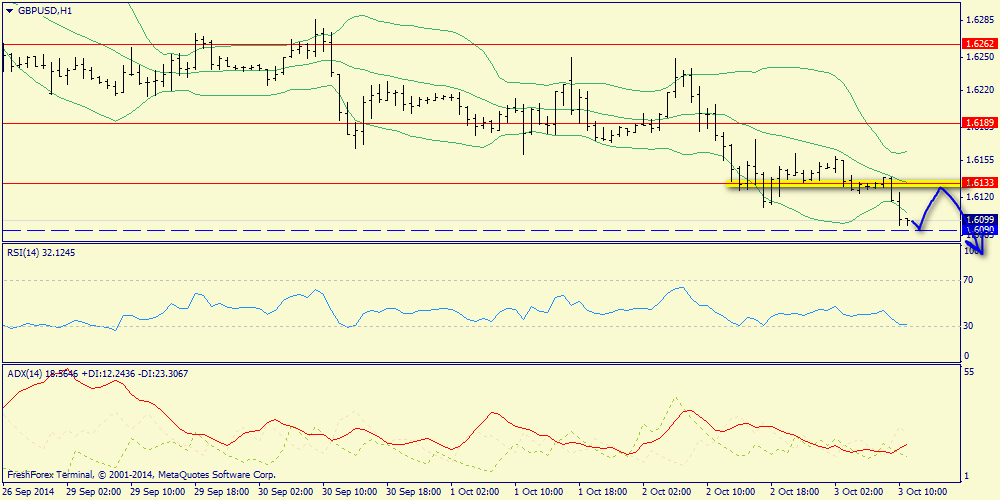Click the 1.6250 price axis label

(978, 57)
